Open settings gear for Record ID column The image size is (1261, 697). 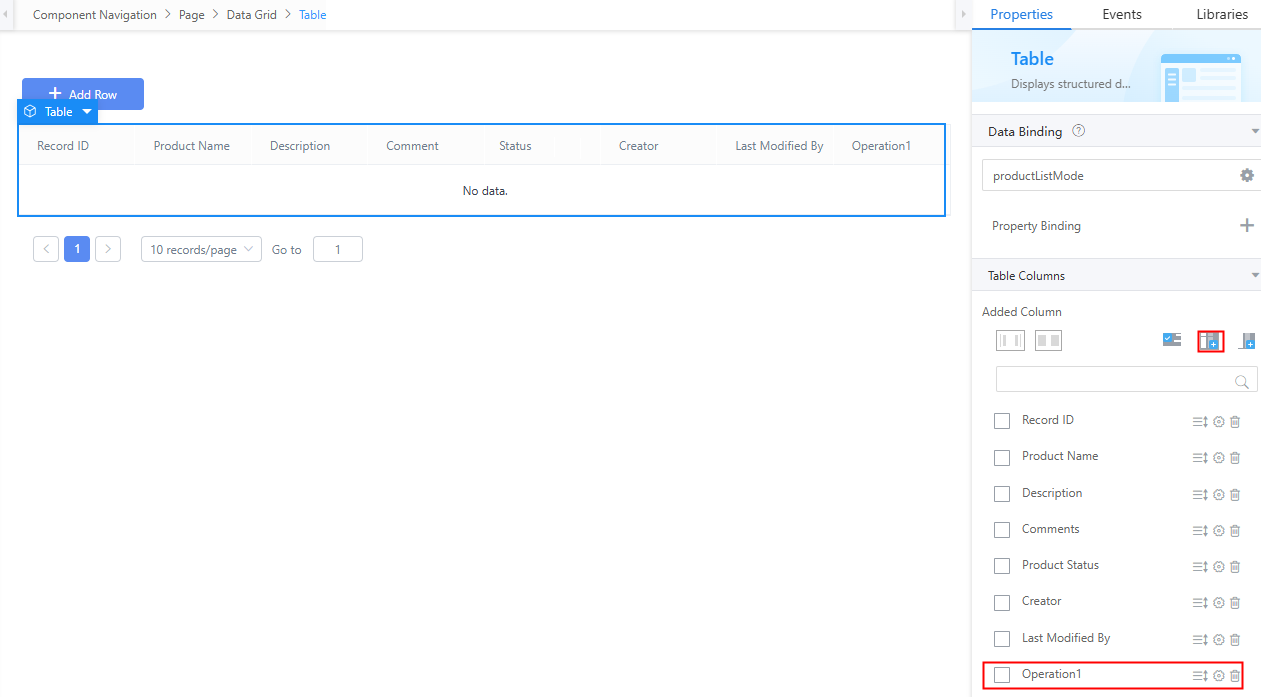click(1219, 422)
